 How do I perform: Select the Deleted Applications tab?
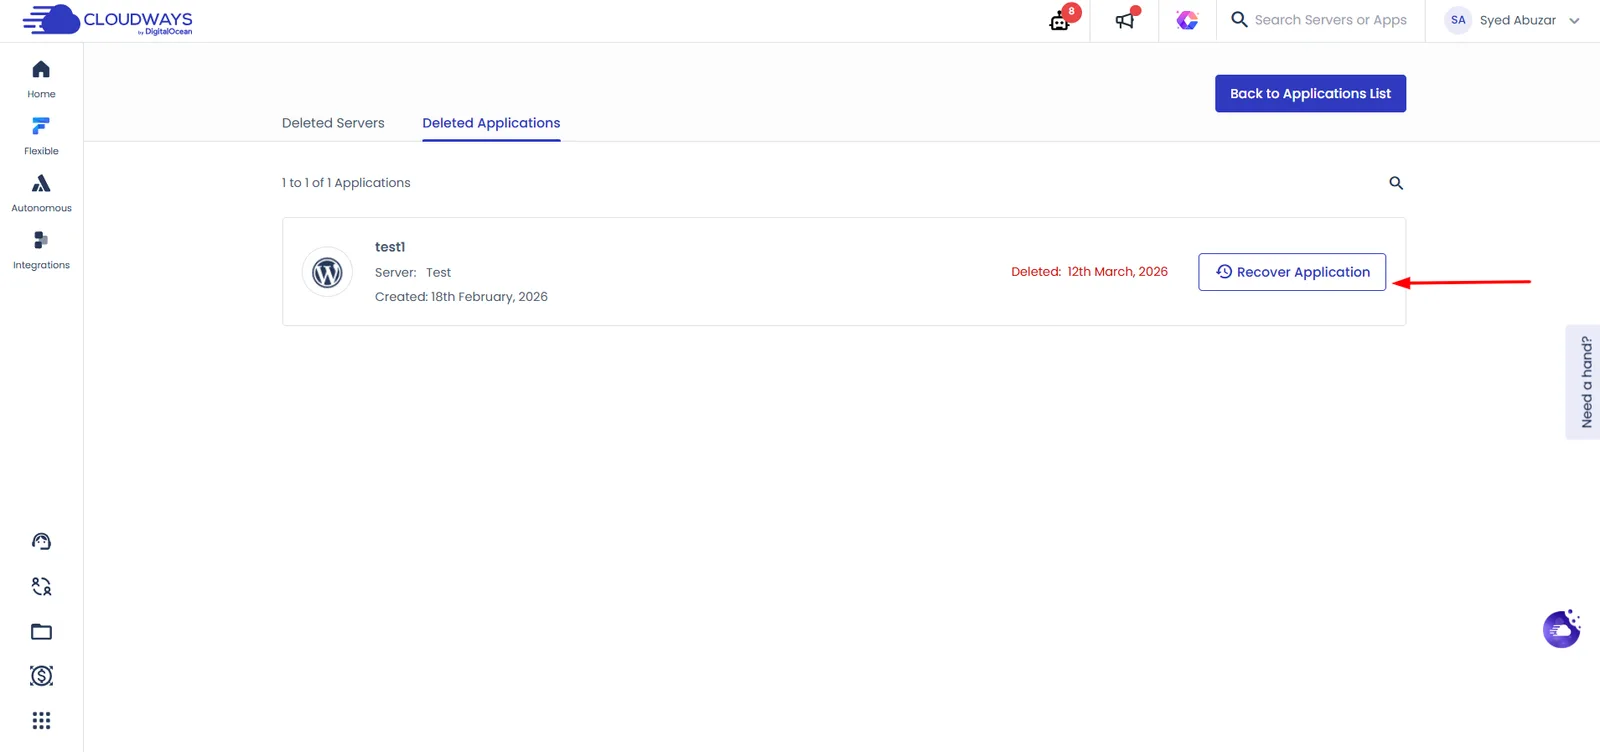tap(491, 123)
